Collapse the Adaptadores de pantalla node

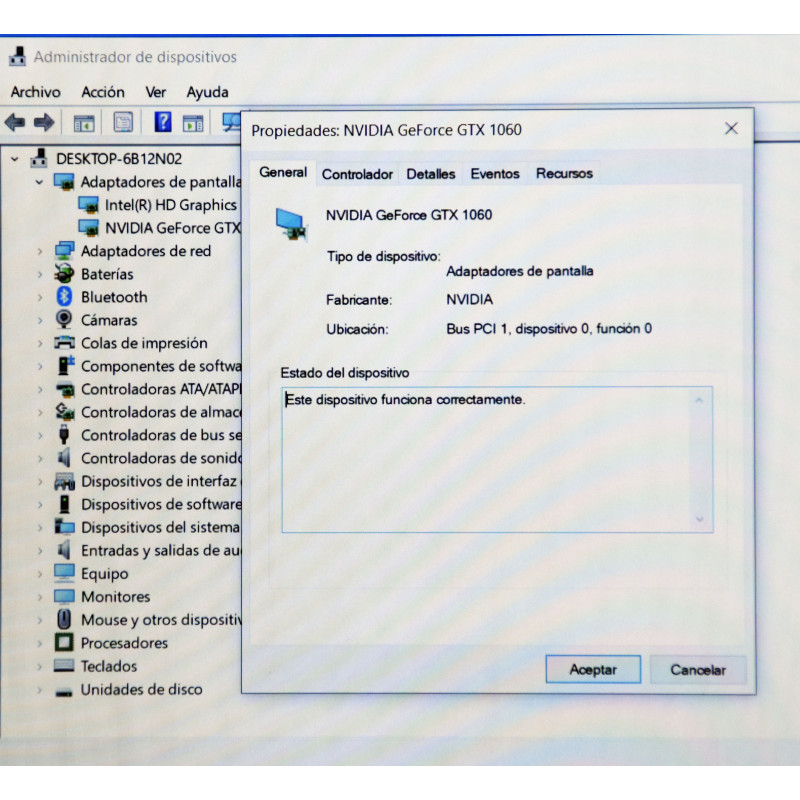(x=39, y=182)
